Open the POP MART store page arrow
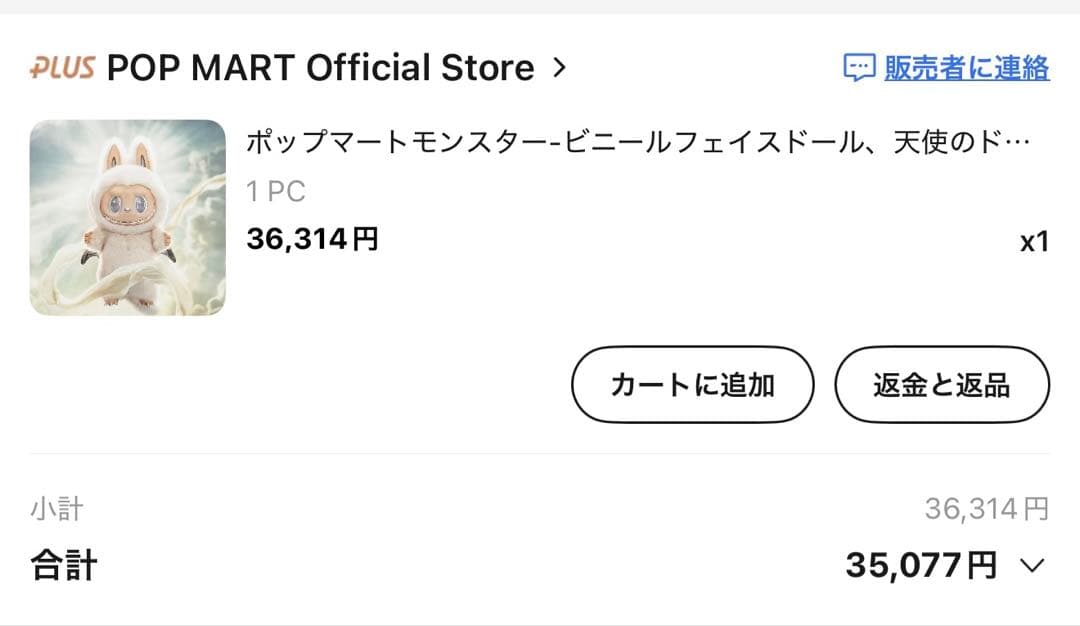This screenshot has height=626, width=1080. tap(558, 68)
